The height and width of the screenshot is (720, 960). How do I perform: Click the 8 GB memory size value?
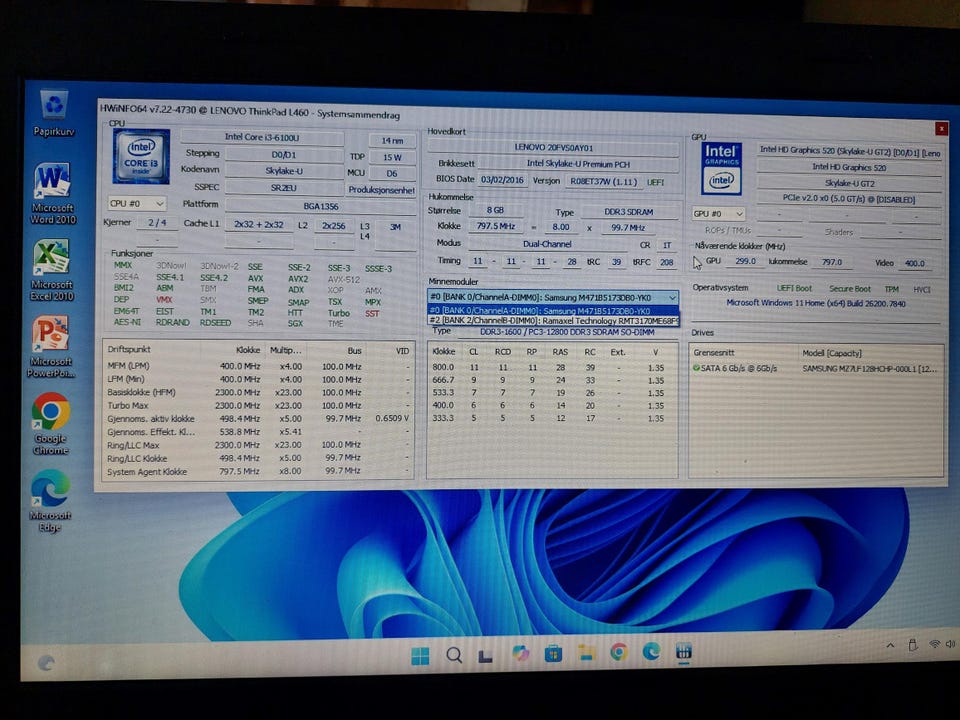click(495, 210)
